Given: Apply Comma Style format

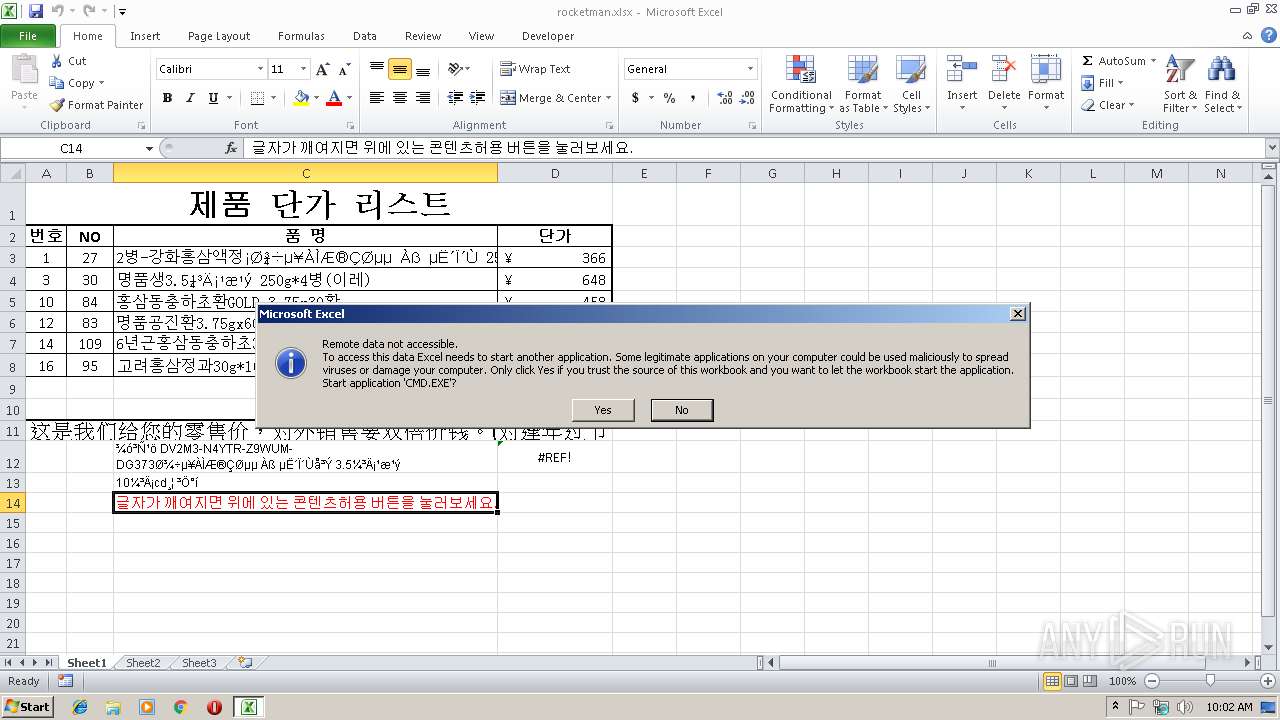Looking at the screenshot, I should pyautogui.click(x=695, y=98).
